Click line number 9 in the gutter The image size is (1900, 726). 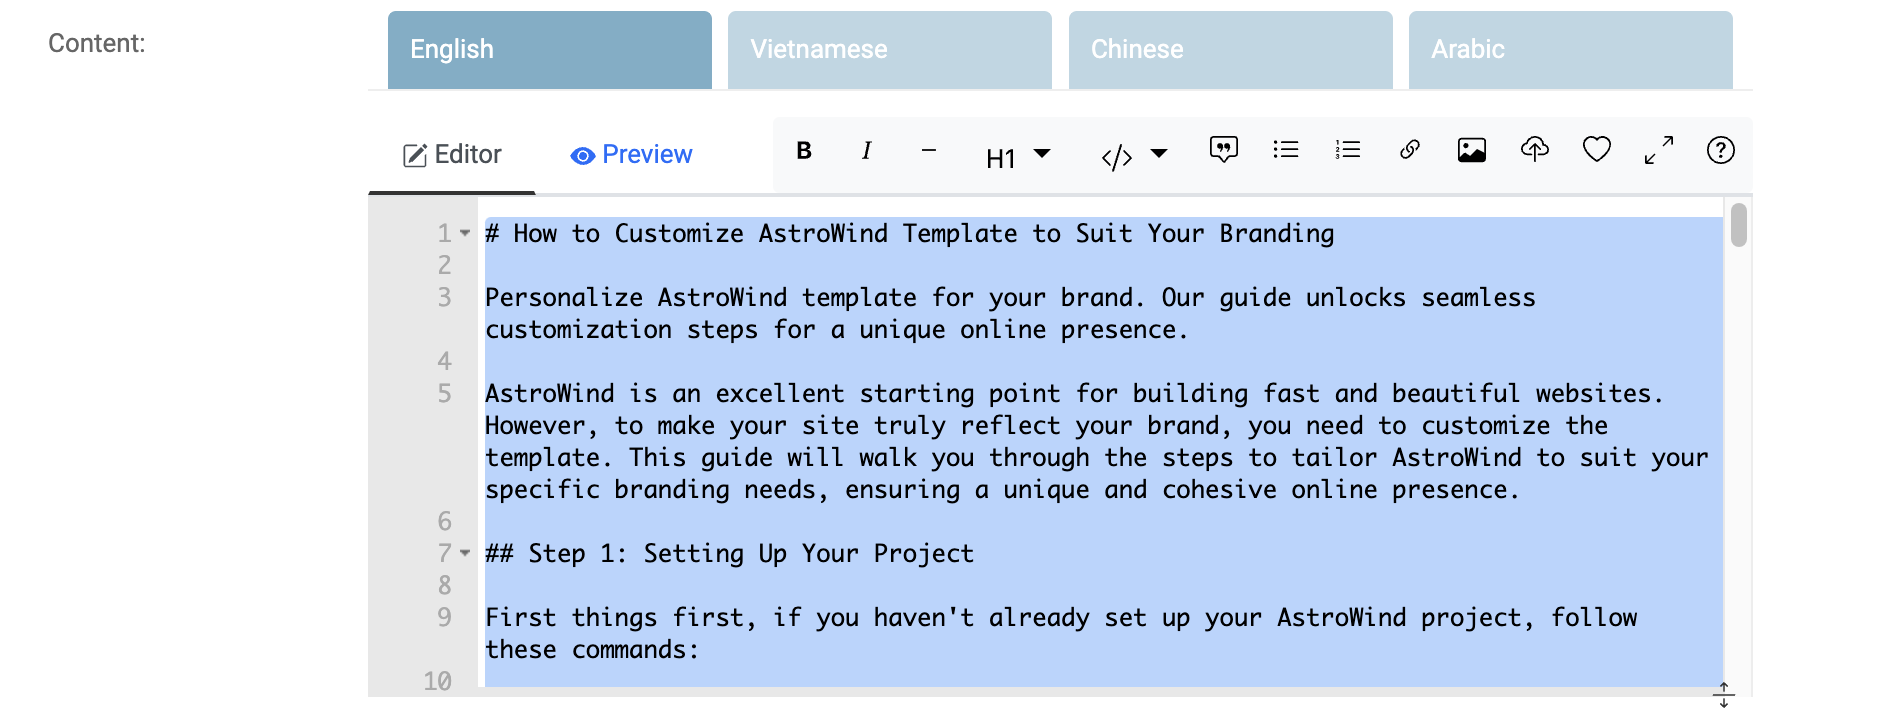[x=445, y=618]
